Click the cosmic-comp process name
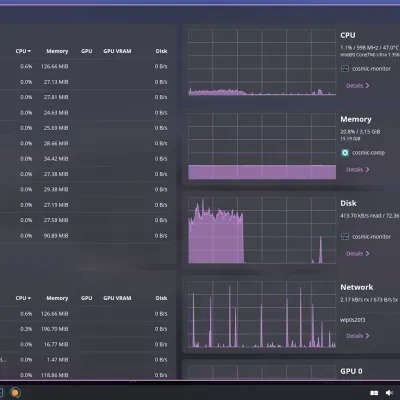Viewport: 400px width, 400px height. click(368, 153)
